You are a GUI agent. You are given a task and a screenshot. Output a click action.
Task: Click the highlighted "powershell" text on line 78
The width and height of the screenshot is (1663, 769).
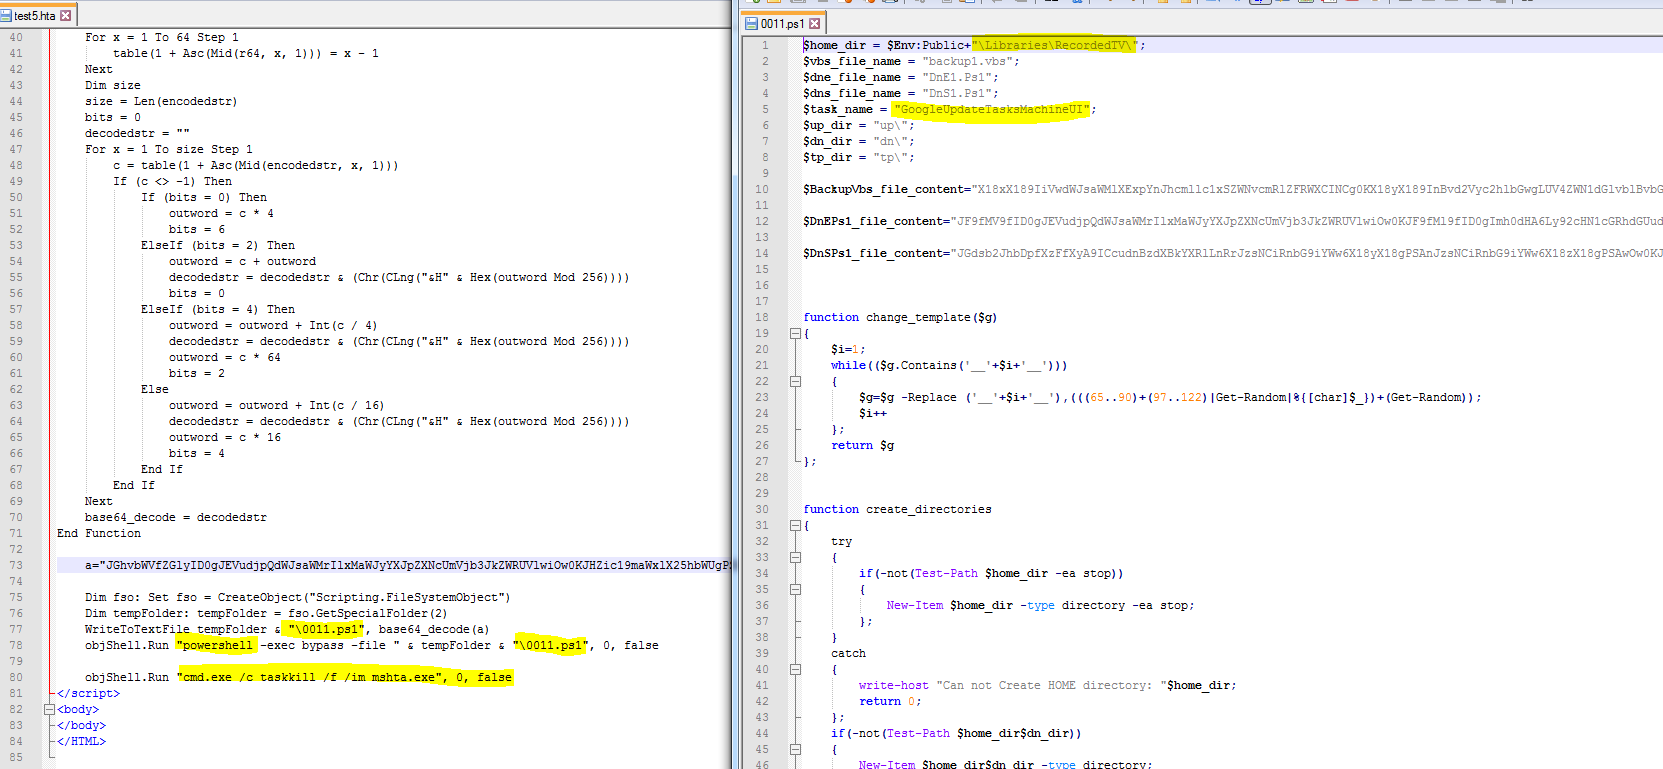217,645
